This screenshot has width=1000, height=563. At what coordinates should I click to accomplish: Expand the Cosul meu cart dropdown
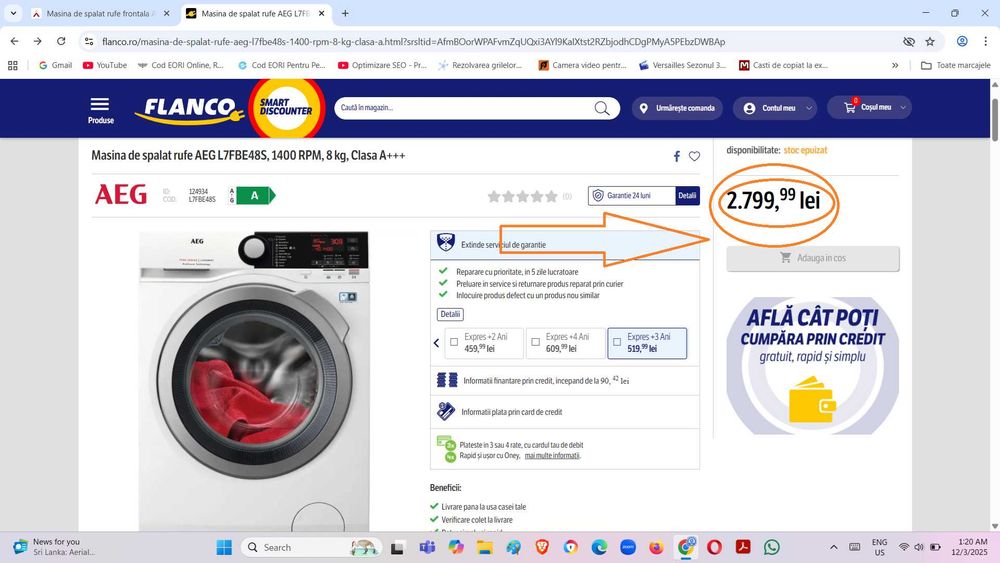[x=869, y=107]
